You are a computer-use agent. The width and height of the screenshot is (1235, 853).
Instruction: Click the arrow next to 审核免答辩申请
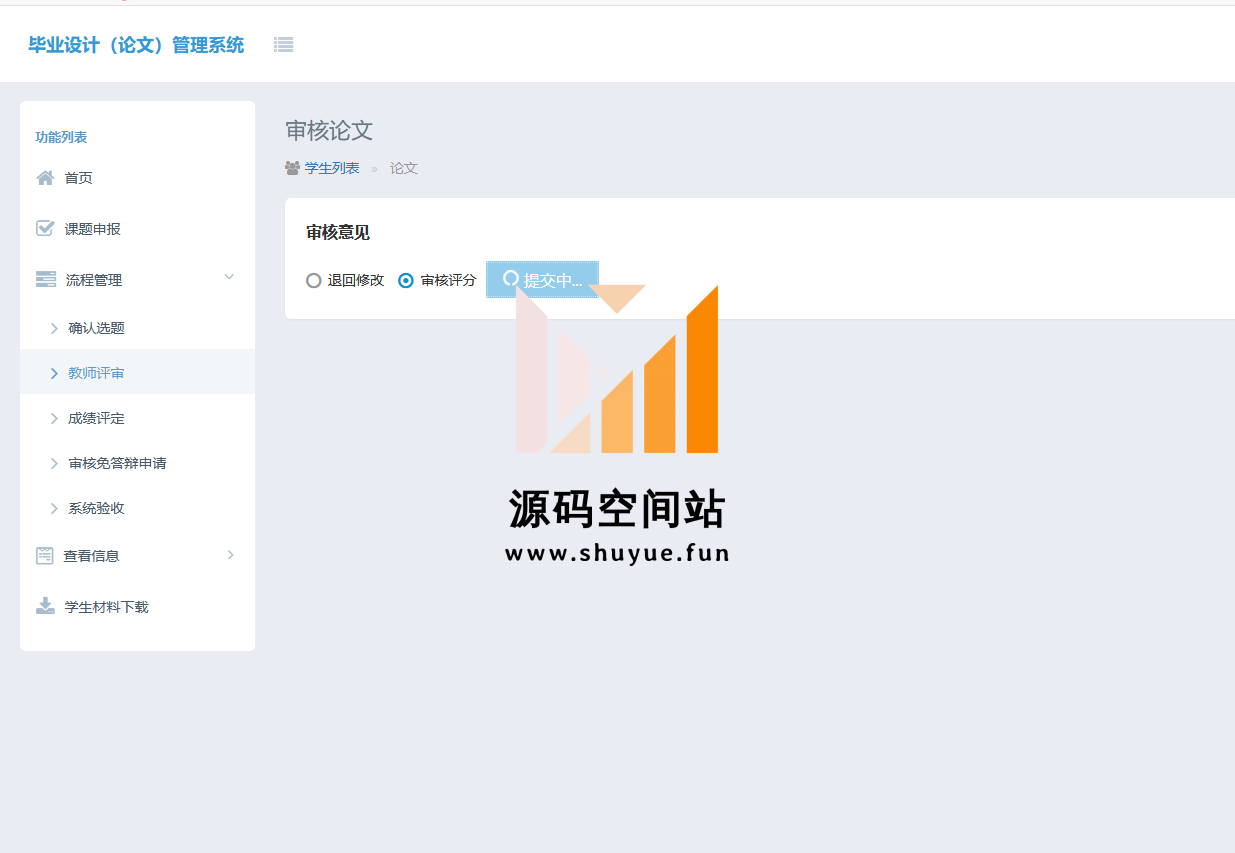(x=54, y=463)
